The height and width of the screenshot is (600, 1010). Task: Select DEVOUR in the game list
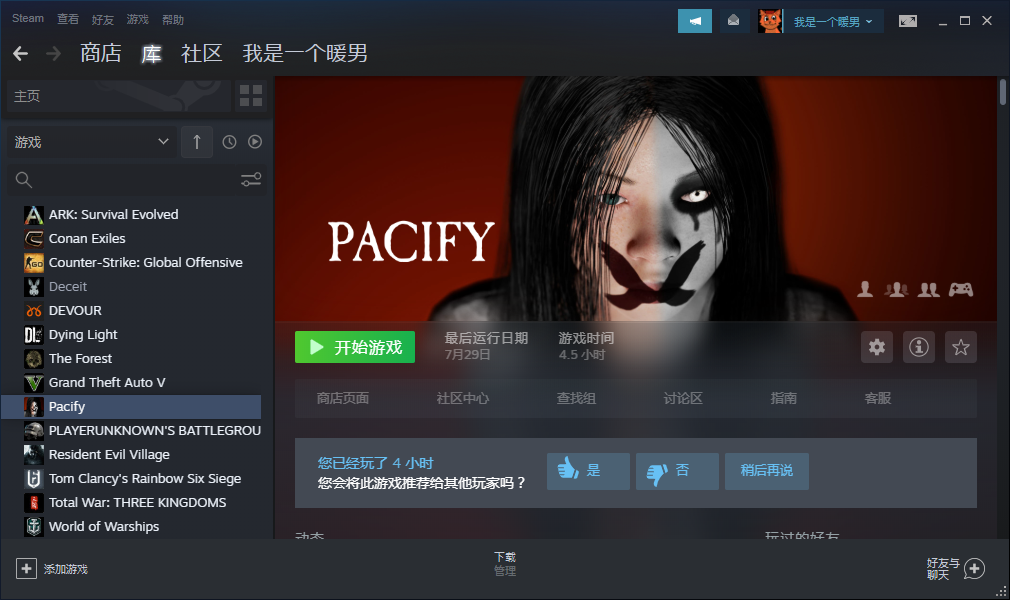click(131, 311)
